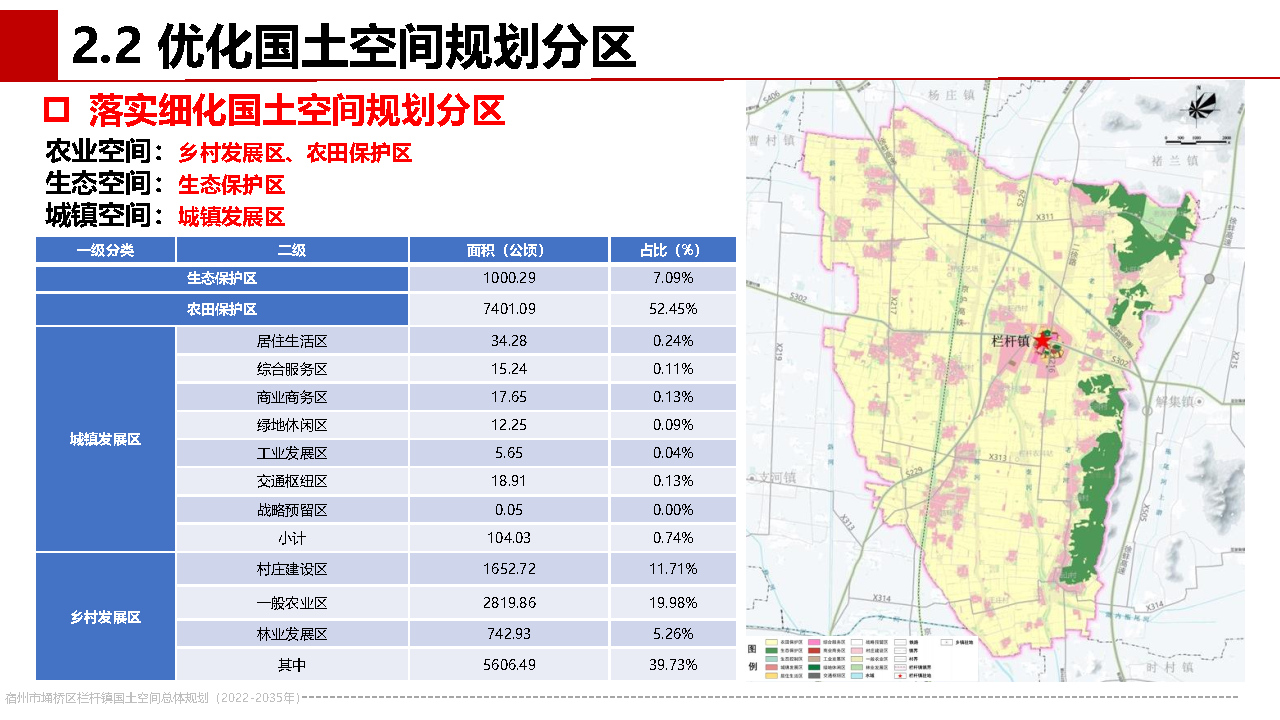Click the 占比（%） column header
1280x720 pixels.
pos(672,250)
